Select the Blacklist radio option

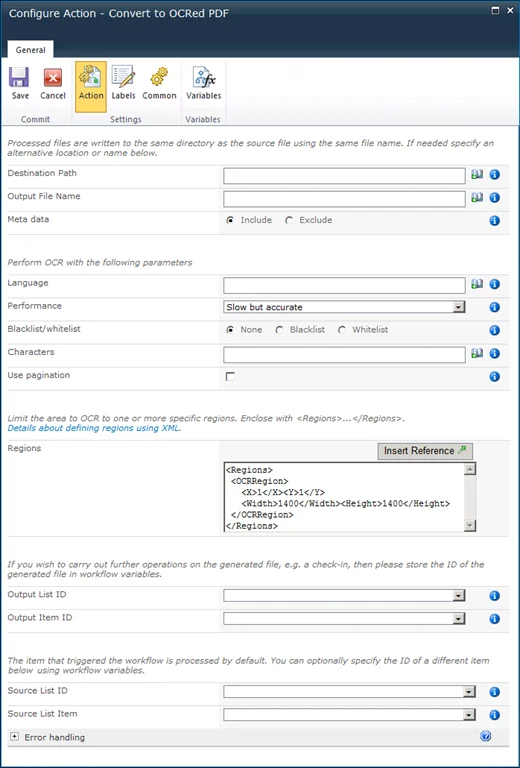tap(279, 330)
